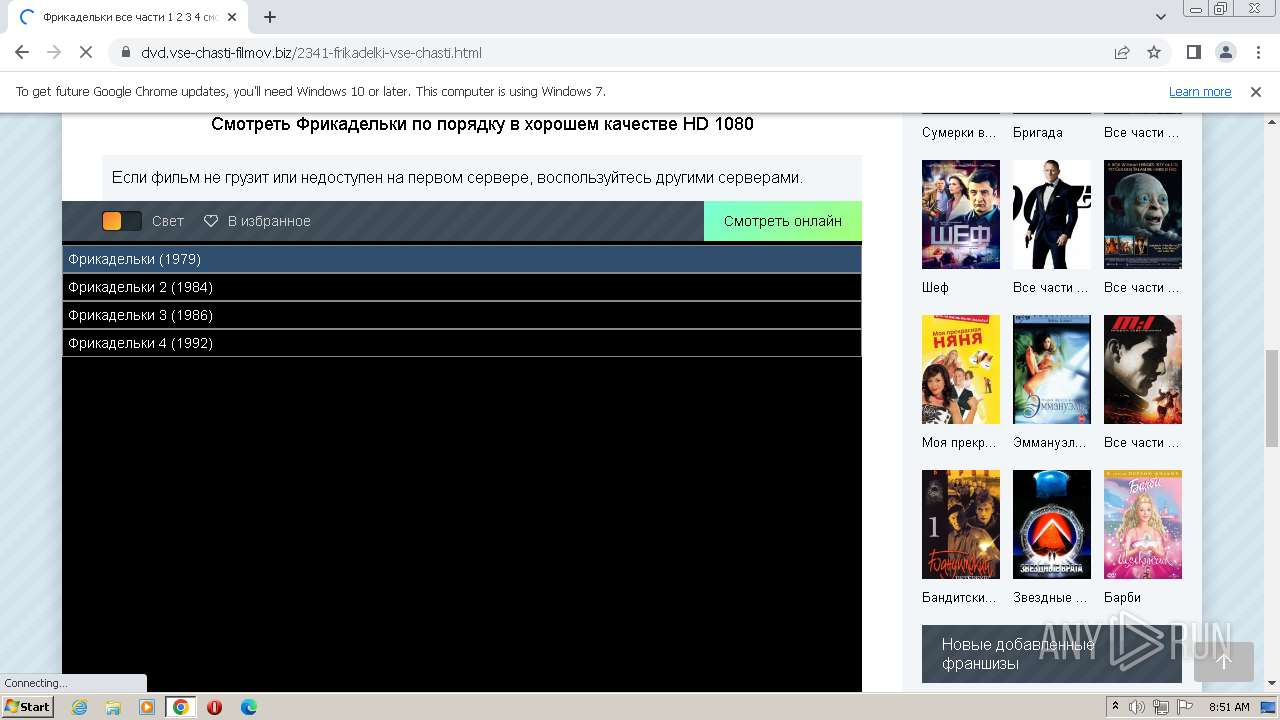This screenshot has width=1280, height=720.
Task: Open the Моя прекрасная няня poster
Action: click(x=961, y=369)
